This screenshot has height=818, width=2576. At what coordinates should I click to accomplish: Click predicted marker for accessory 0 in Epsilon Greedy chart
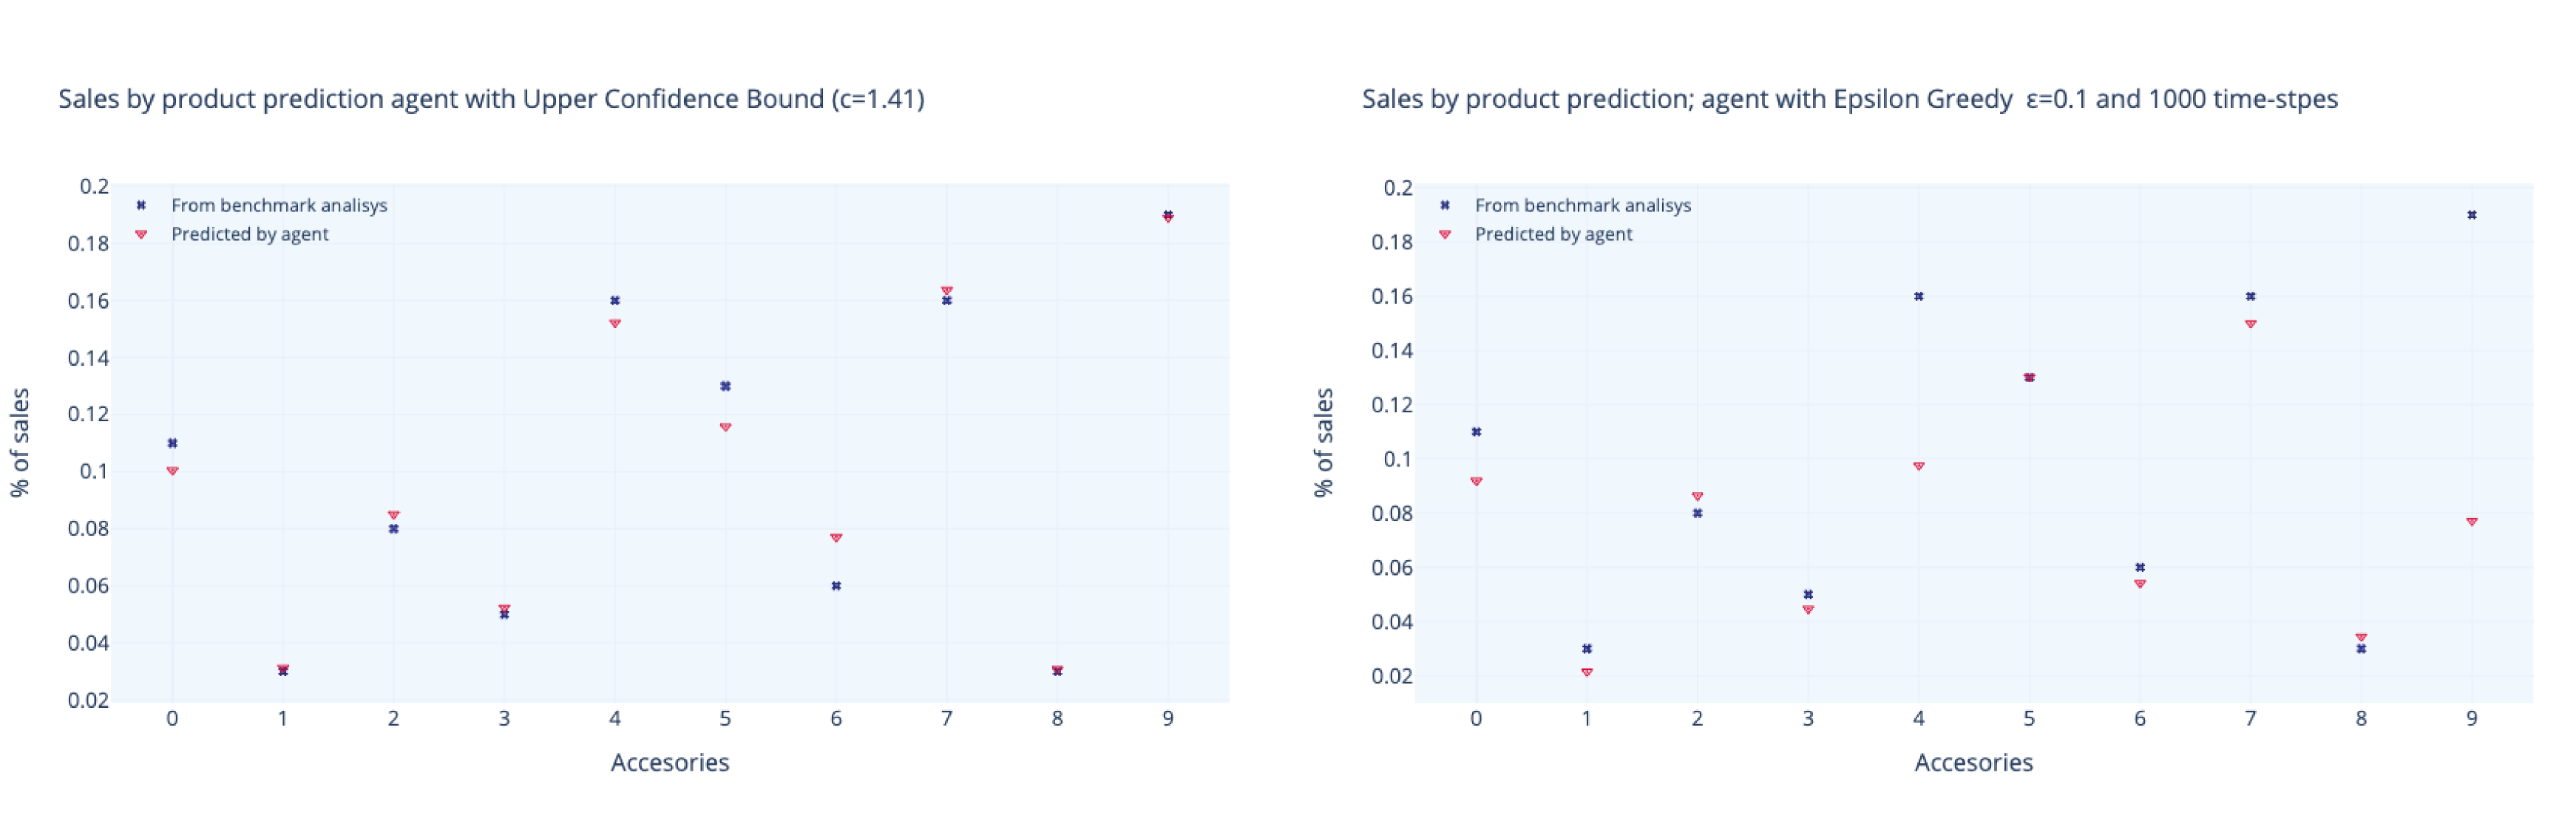pos(1476,481)
